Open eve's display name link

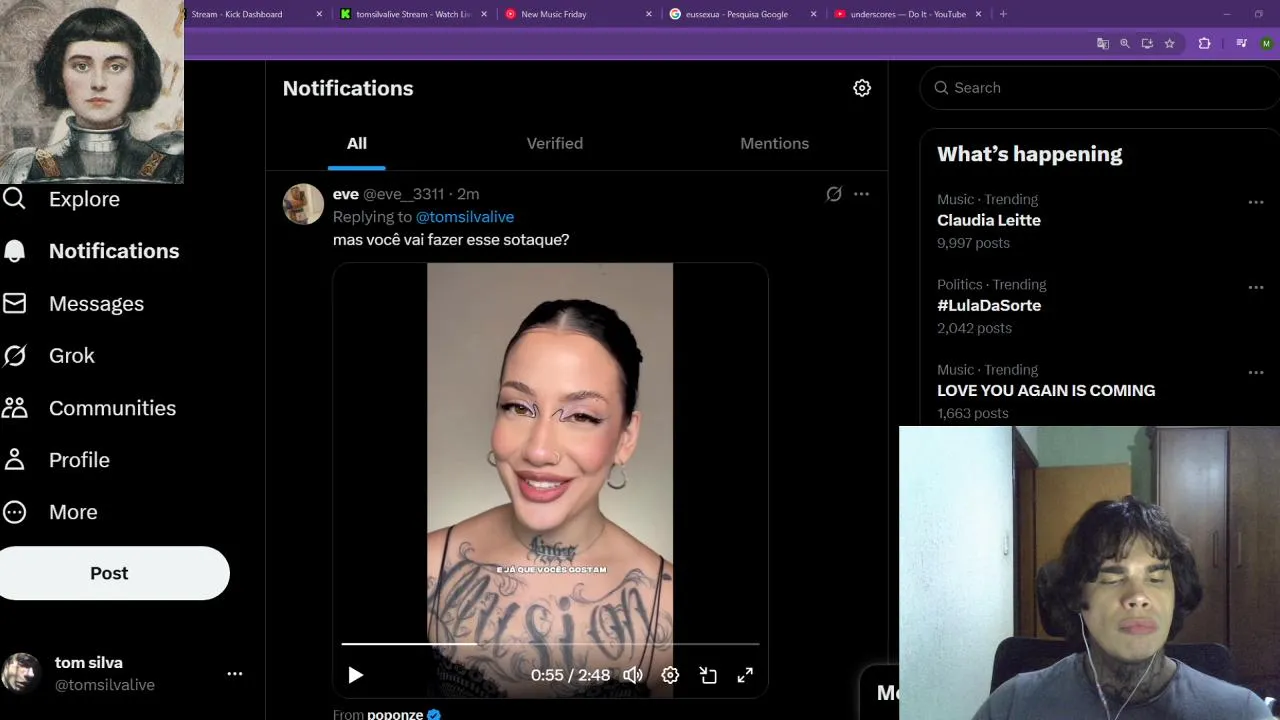[346, 194]
